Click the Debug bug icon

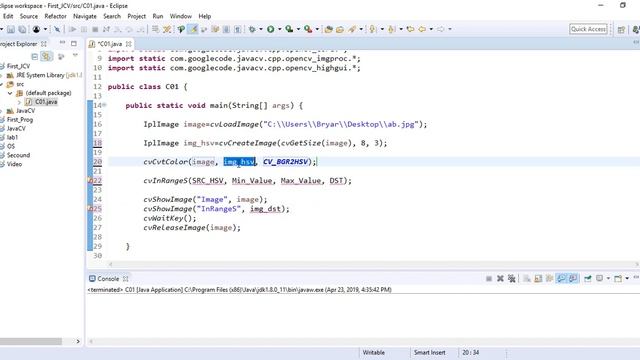coord(252,29)
